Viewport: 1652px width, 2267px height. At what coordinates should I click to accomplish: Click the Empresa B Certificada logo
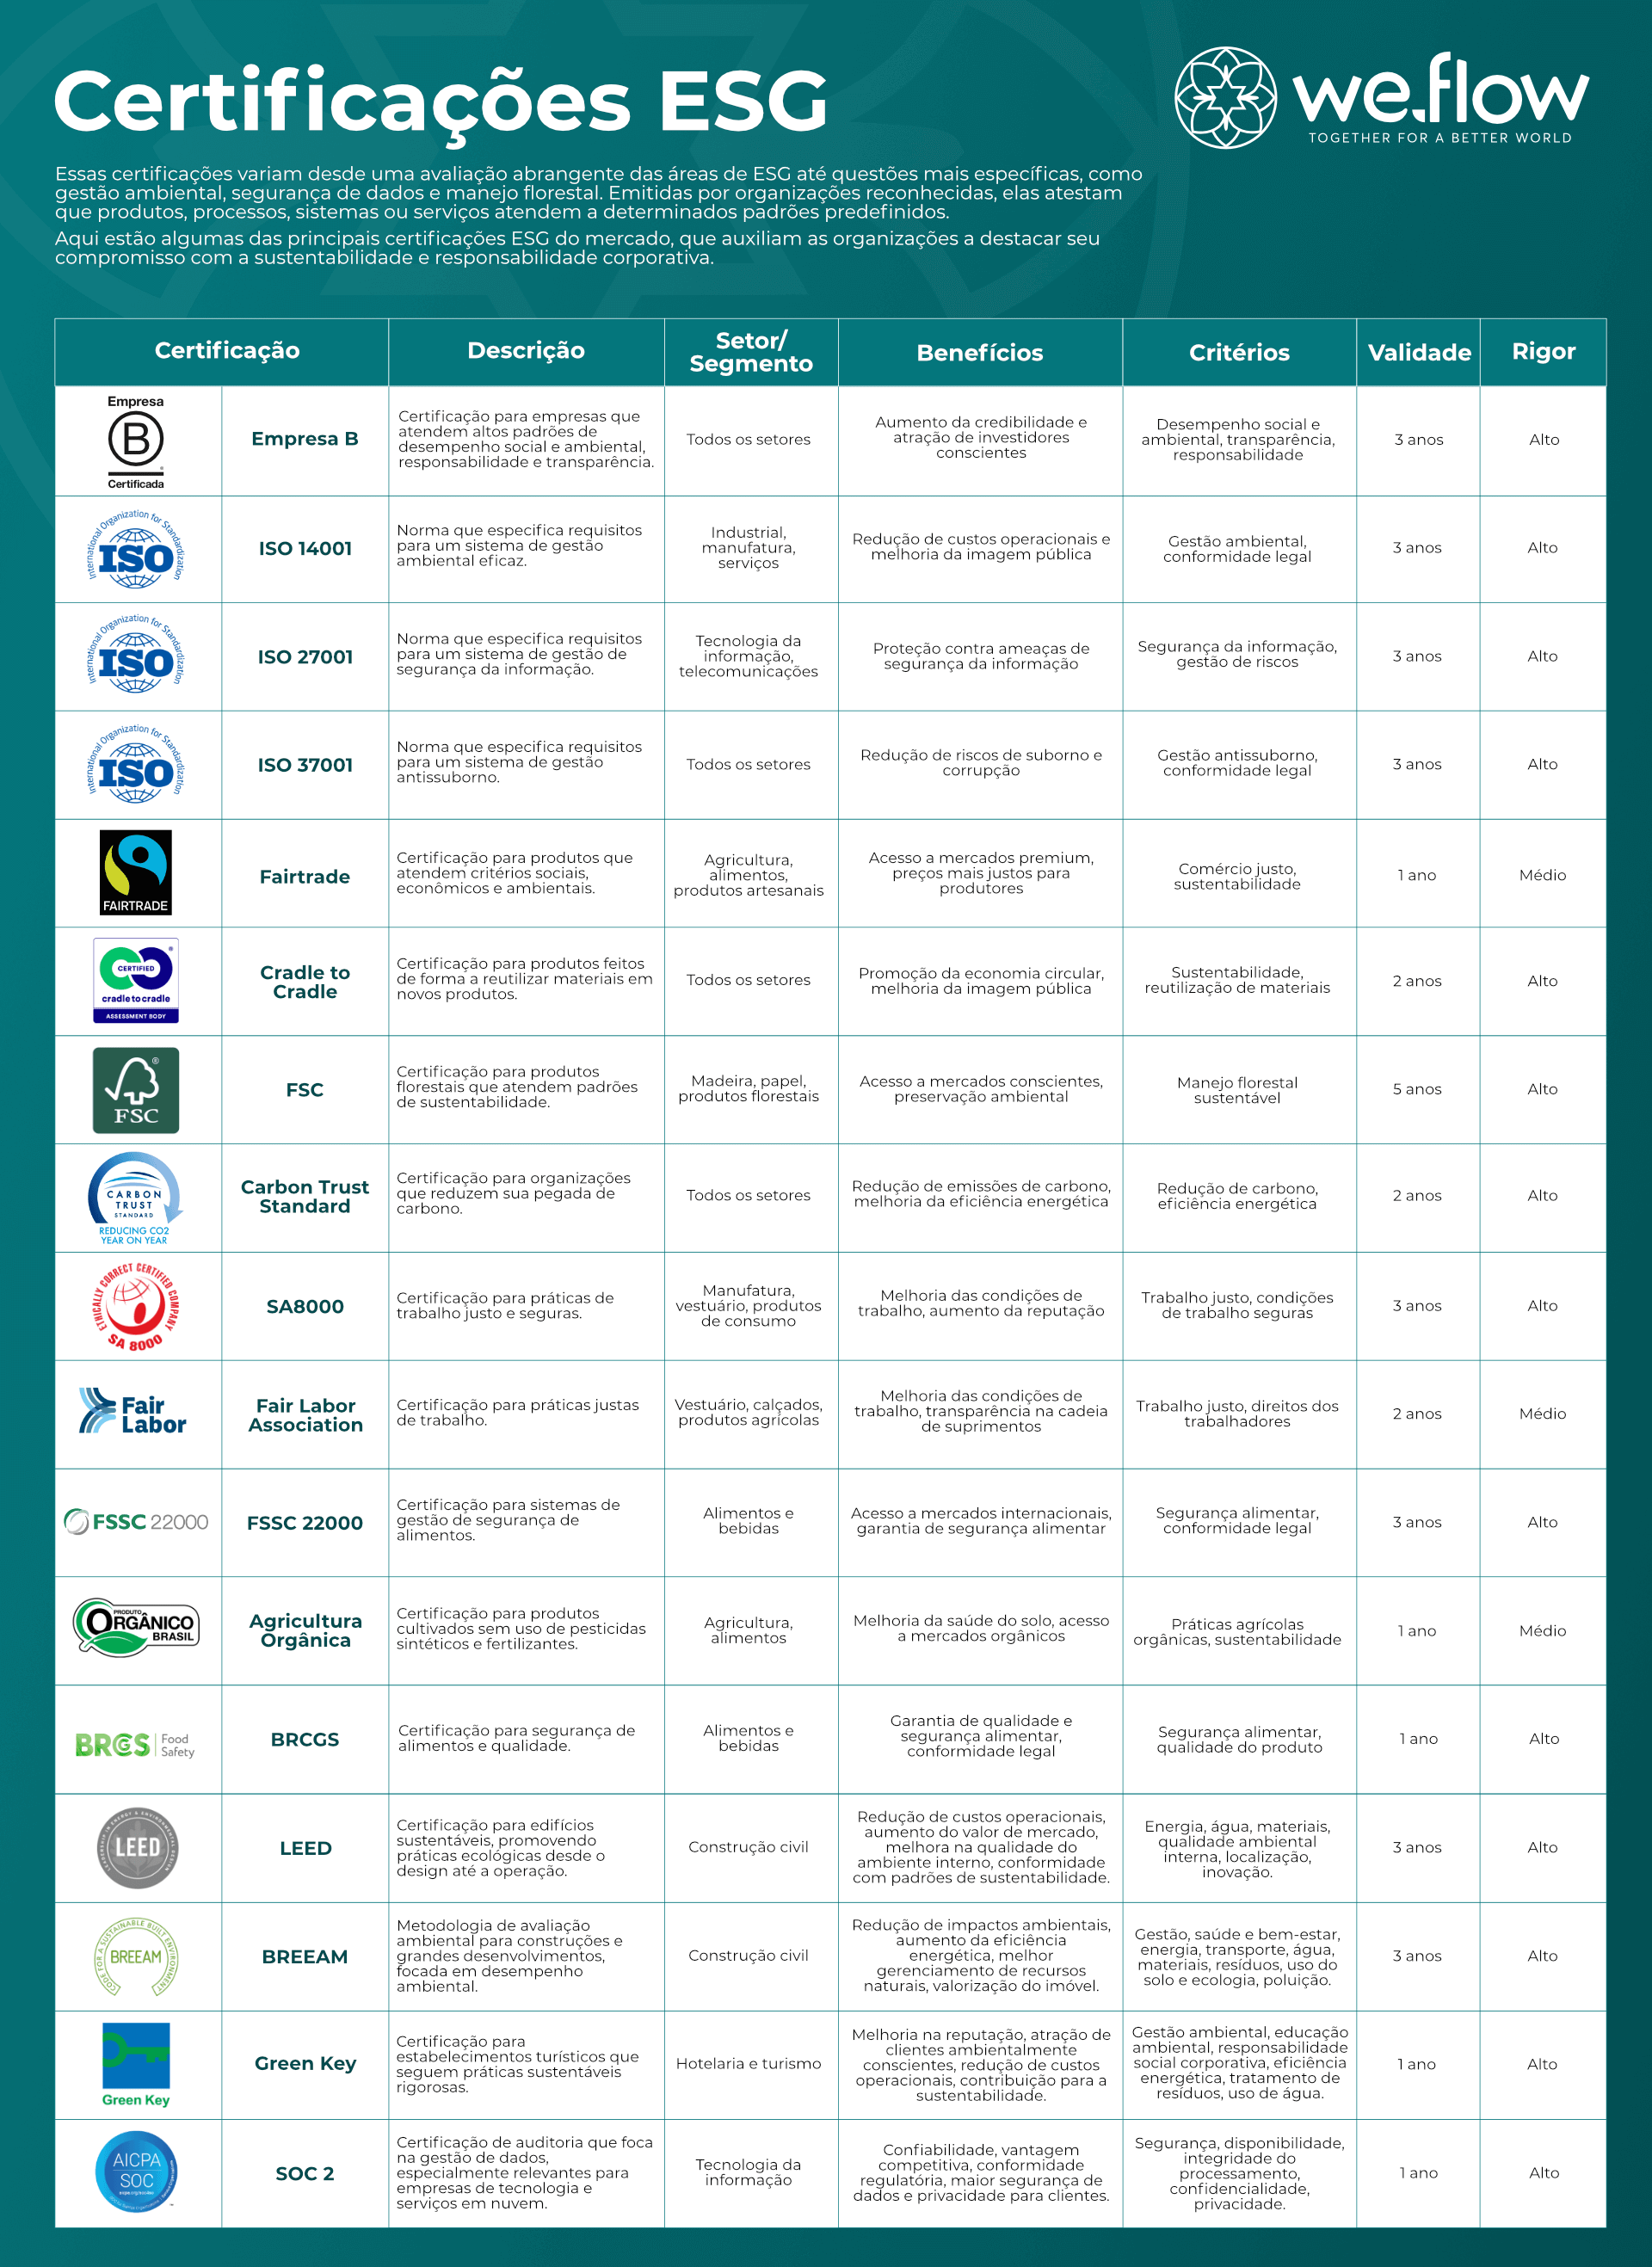click(136, 441)
